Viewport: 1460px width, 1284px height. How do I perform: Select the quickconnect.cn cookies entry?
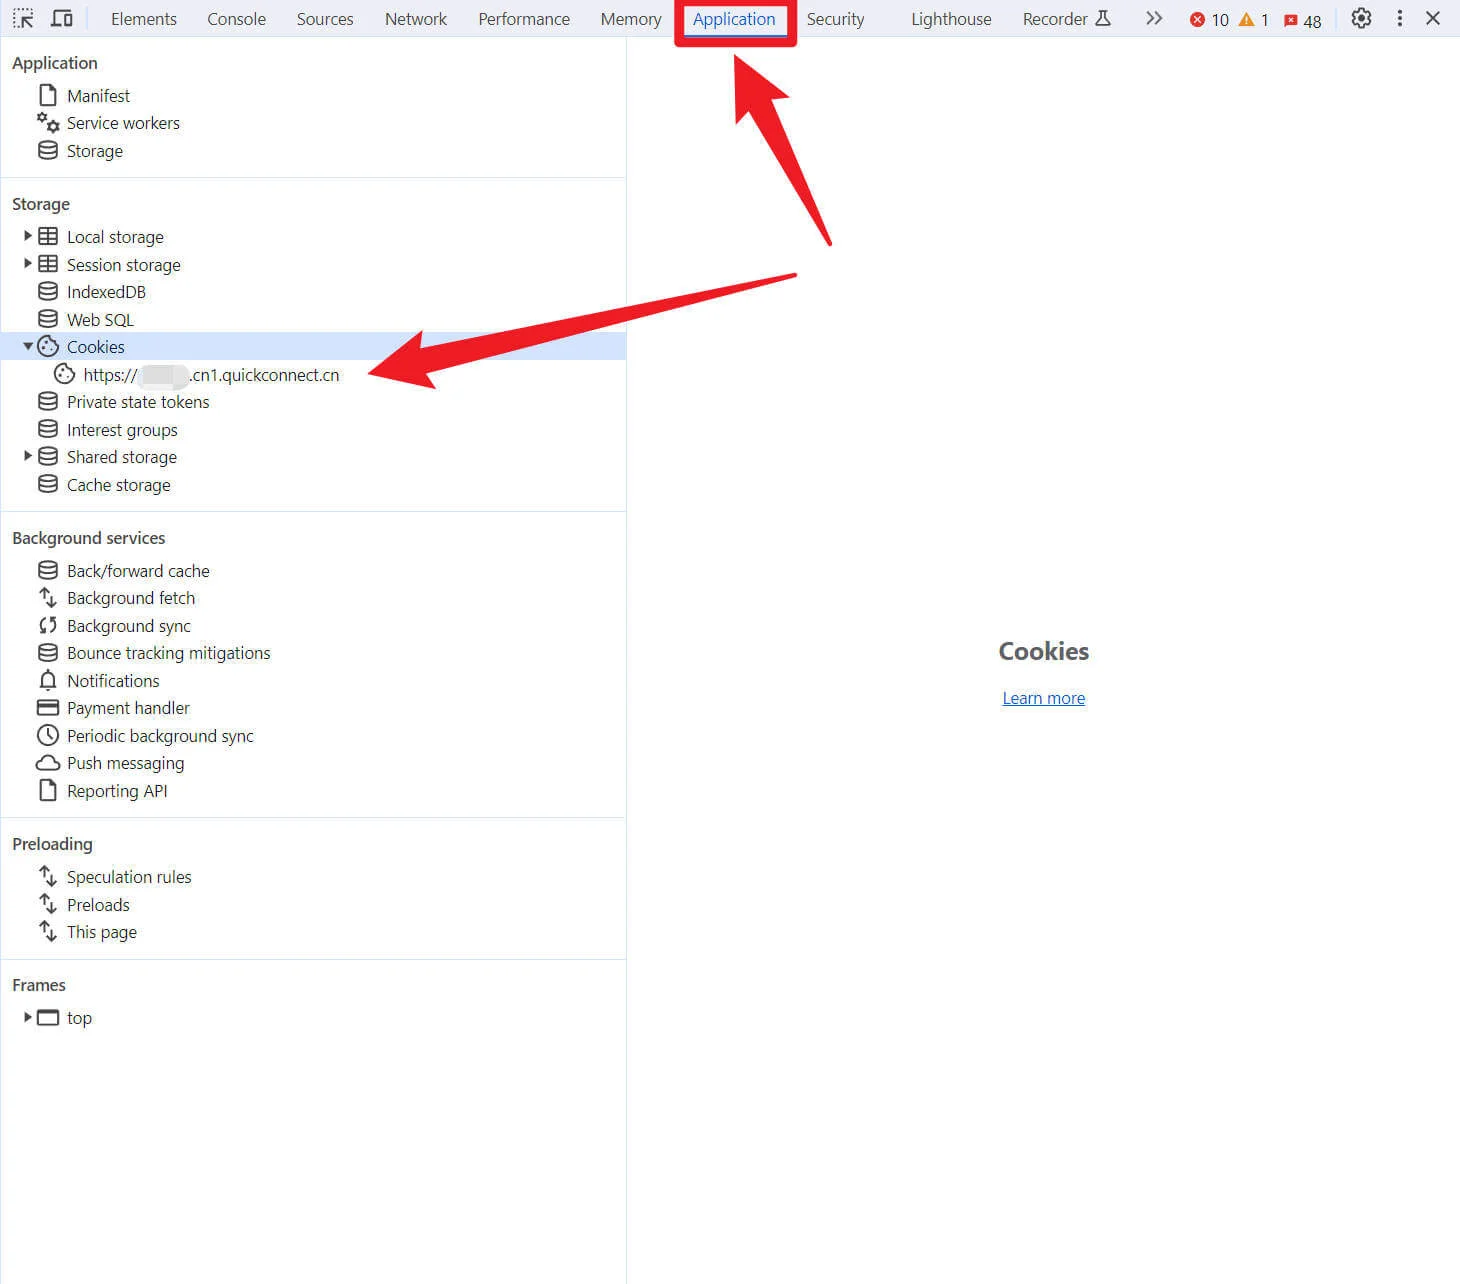211,375
